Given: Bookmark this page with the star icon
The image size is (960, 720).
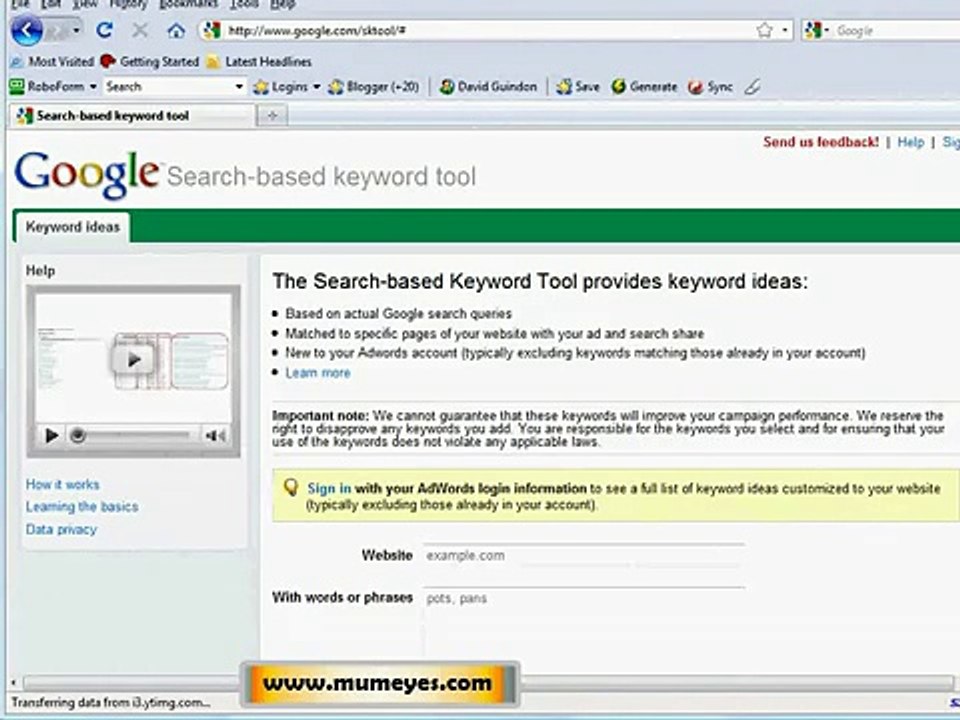Looking at the screenshot, I should click(x=764, y=30).
